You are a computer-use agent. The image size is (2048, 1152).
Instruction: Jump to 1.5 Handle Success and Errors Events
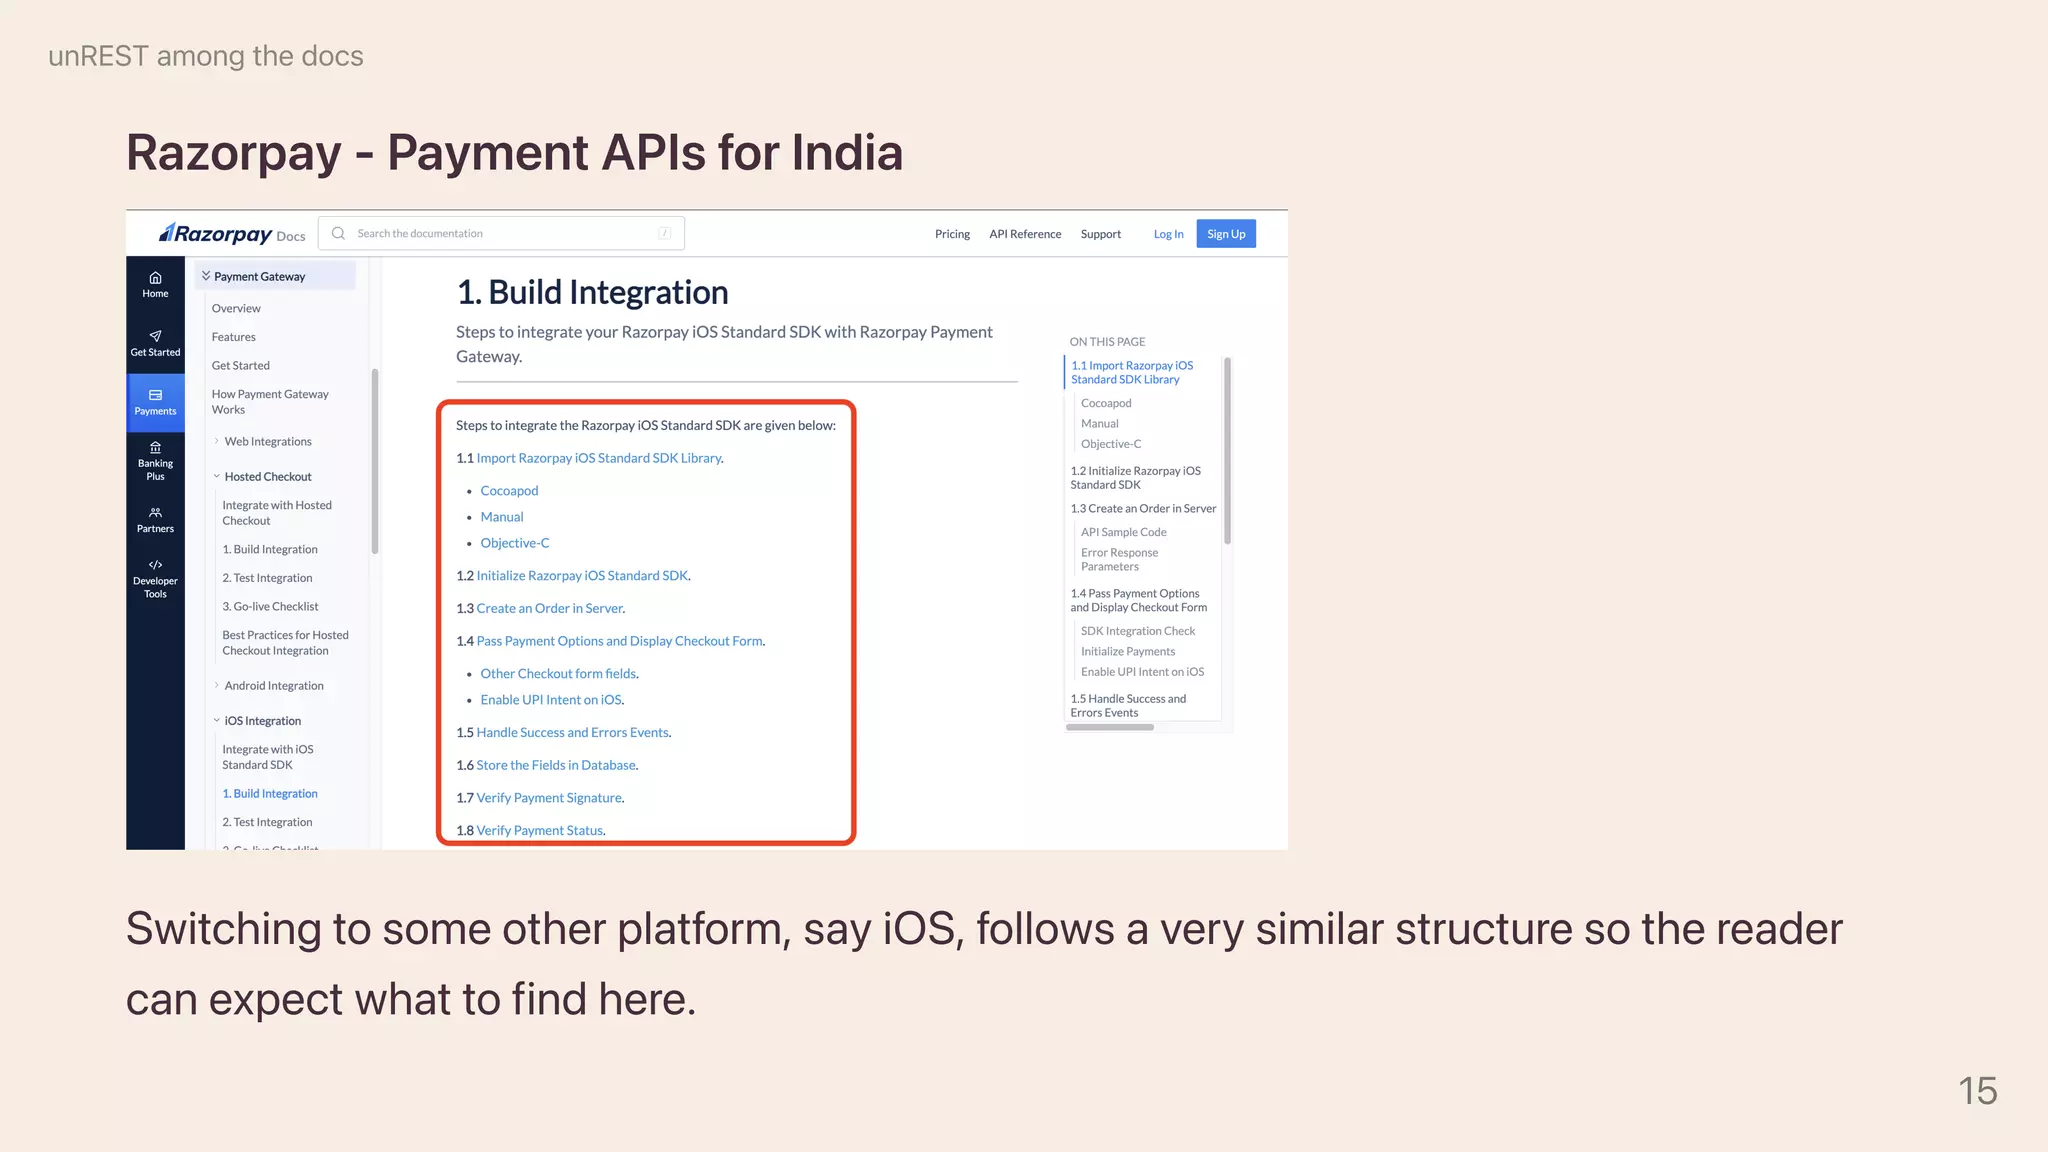click(x=1128, y=705)
